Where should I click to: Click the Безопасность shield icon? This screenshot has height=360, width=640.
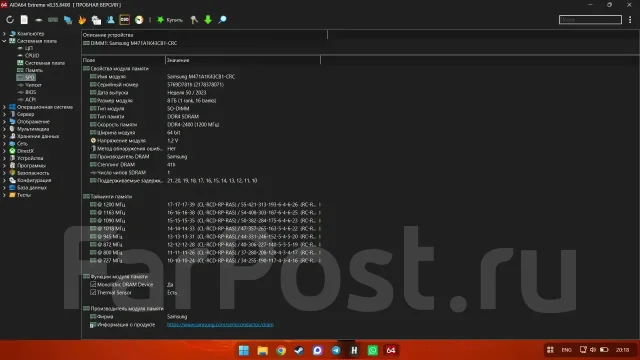(12, 173)
